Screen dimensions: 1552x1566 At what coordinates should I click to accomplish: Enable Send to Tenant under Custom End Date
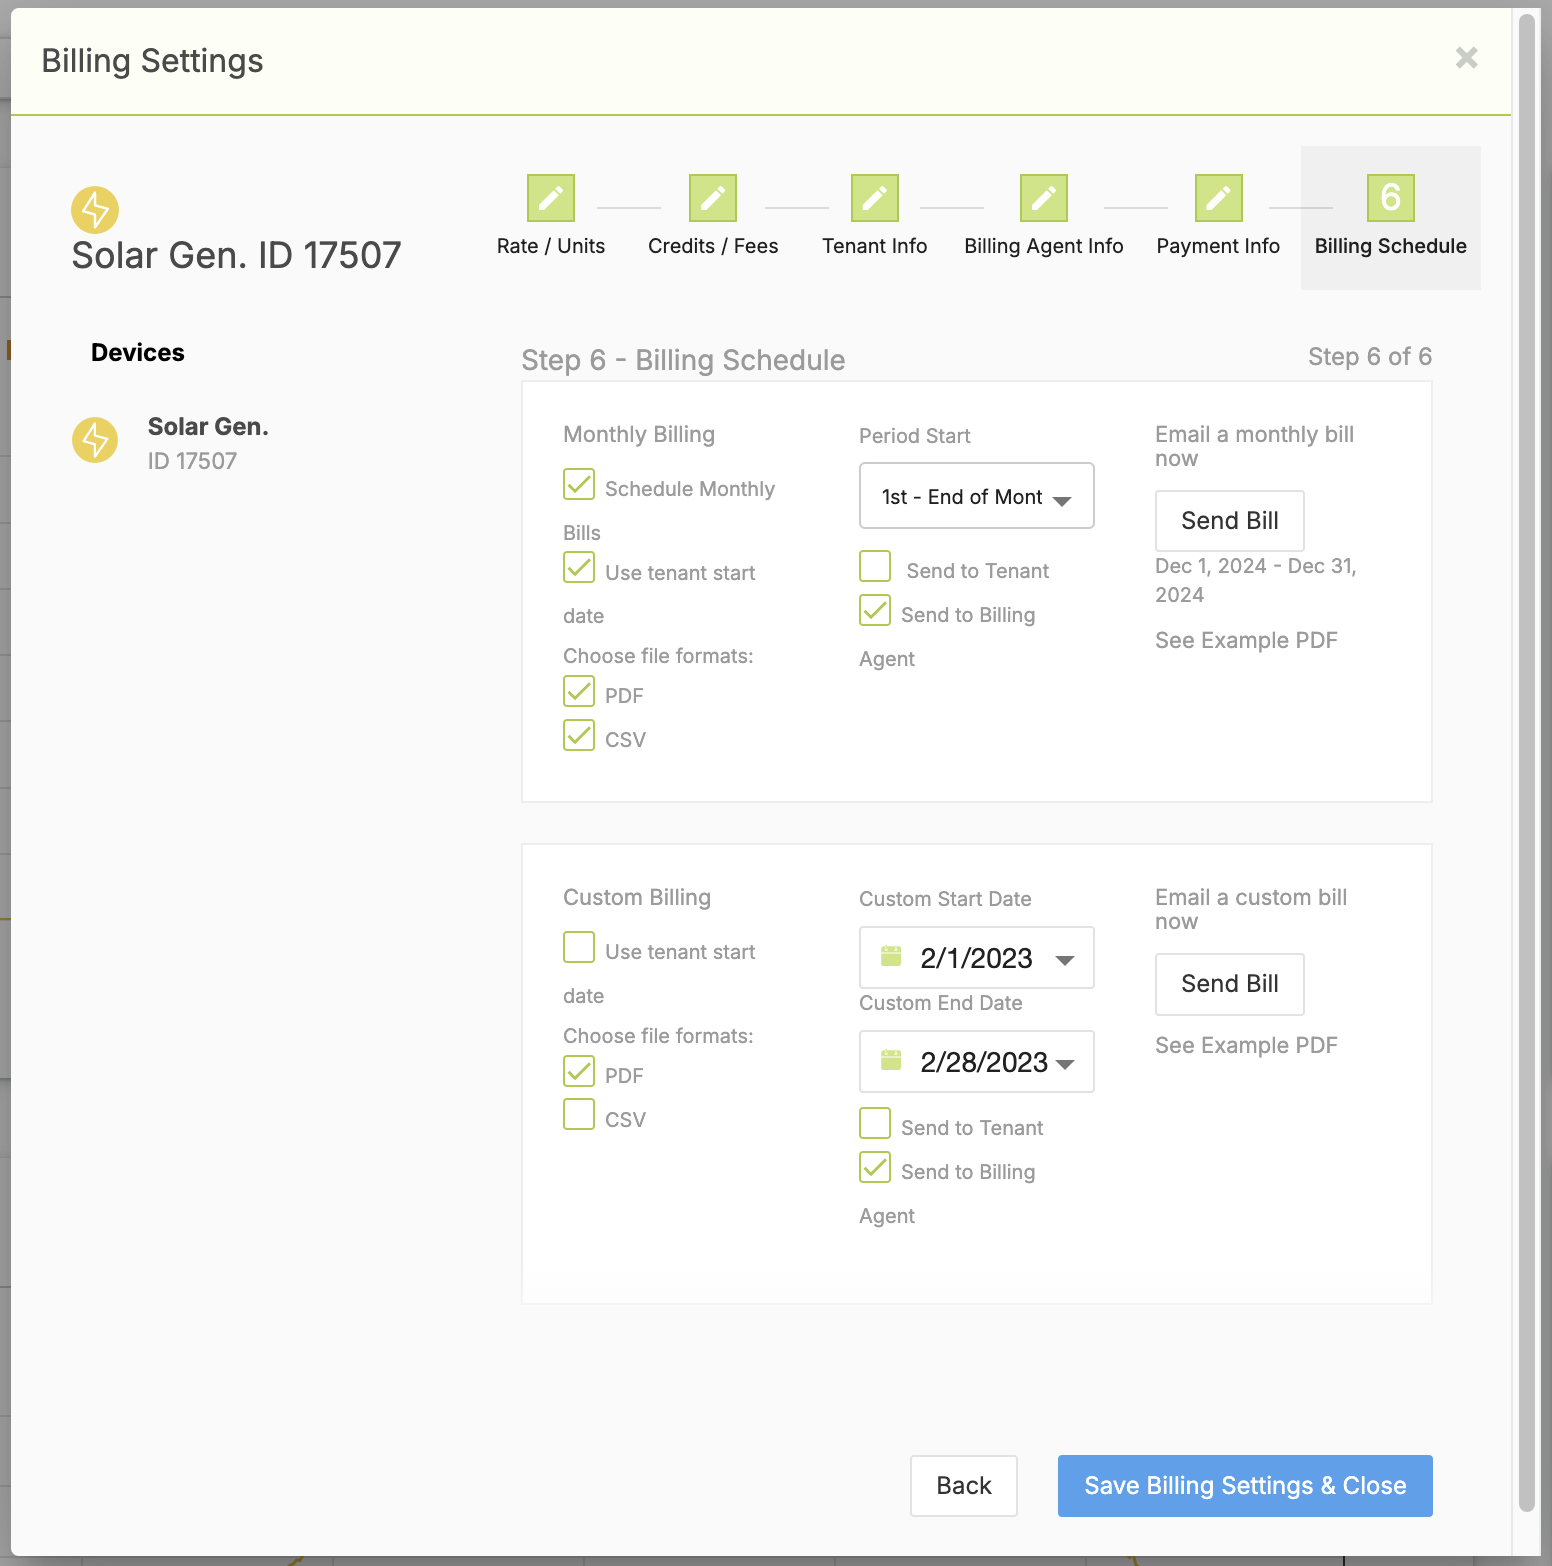(x=875, y=1123)
